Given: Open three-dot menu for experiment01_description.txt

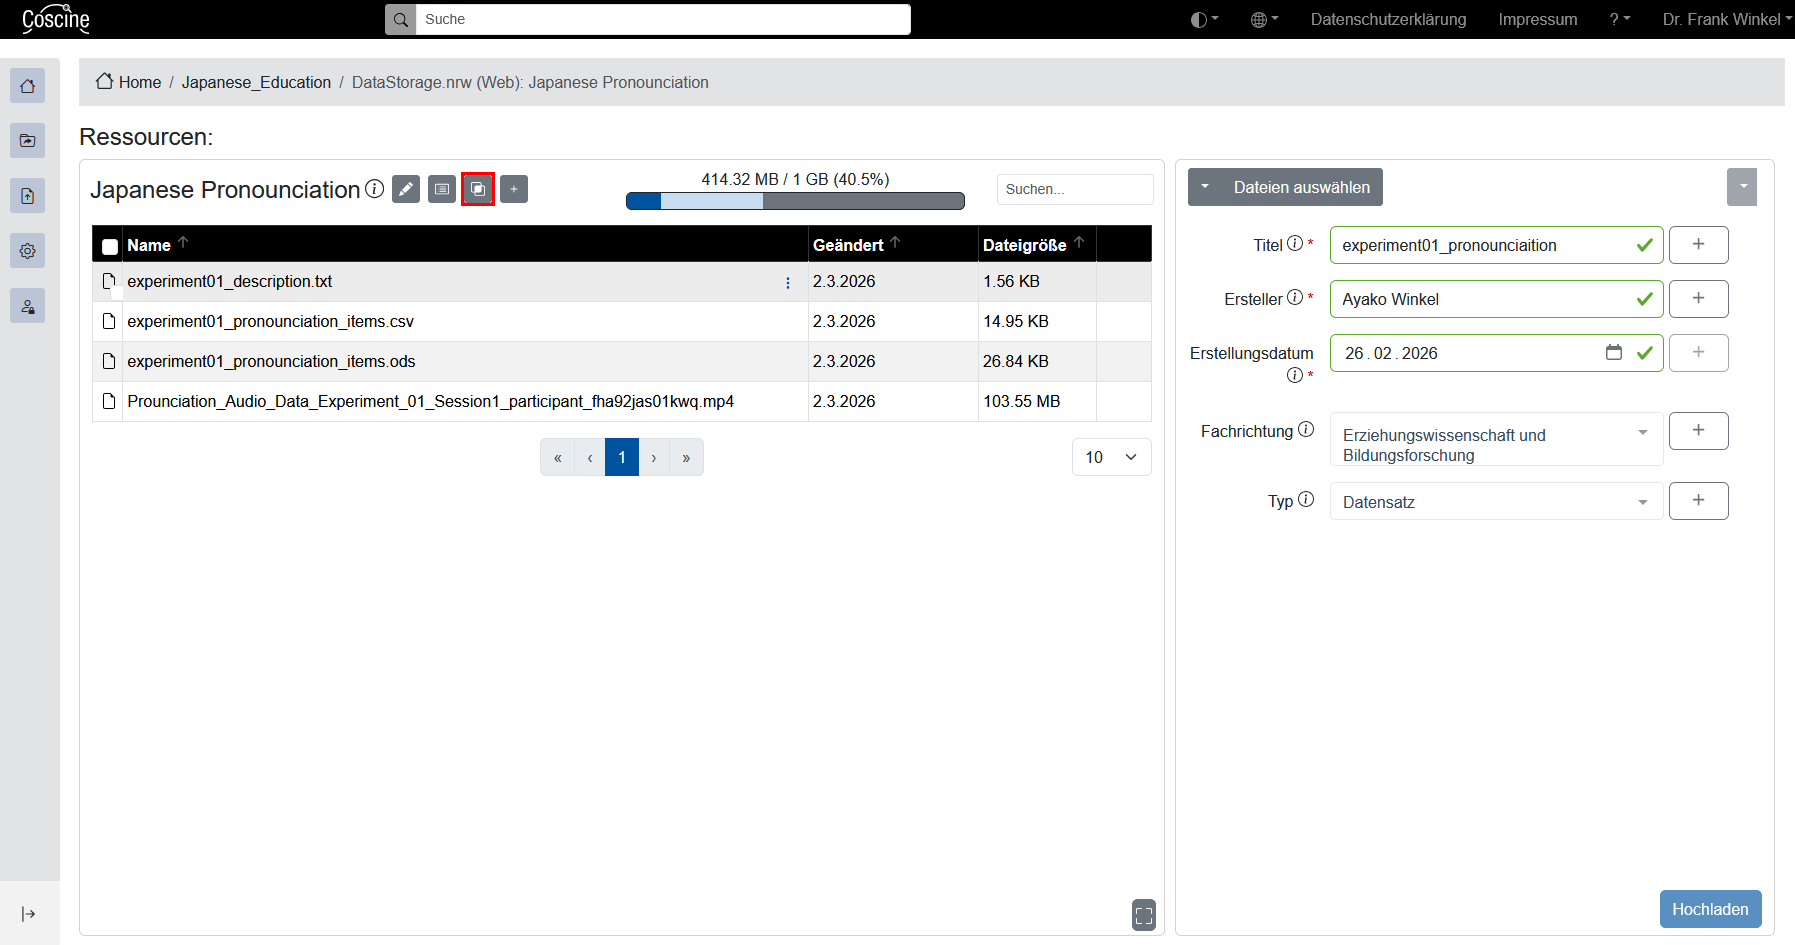Looking at the screenshot, I should tap(788, 283).
